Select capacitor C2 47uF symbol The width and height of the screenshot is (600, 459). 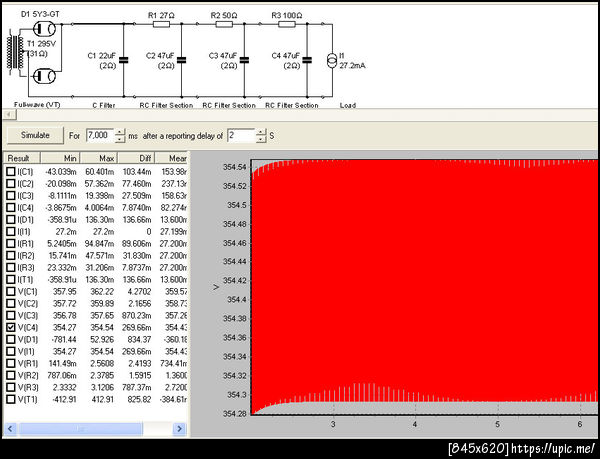coord(181,60)
